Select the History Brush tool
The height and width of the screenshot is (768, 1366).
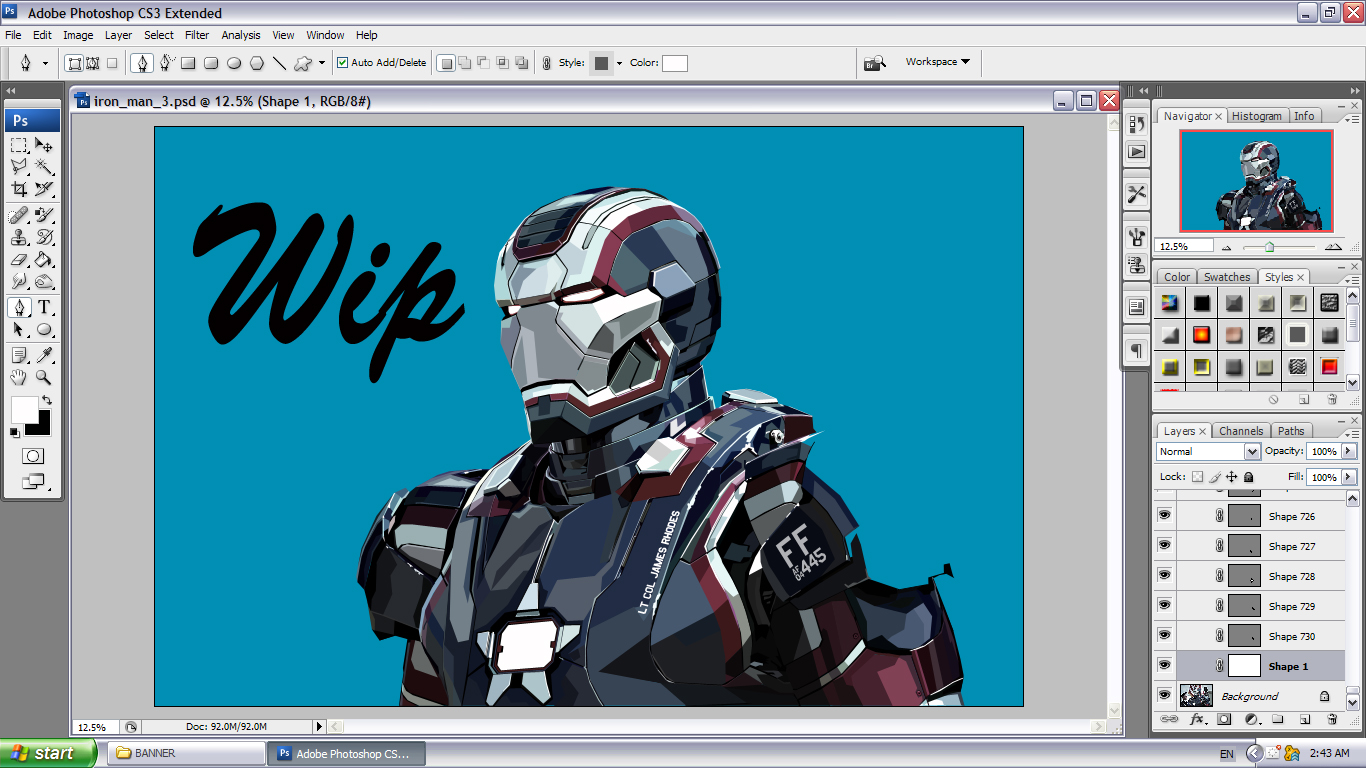coord(44,237)
